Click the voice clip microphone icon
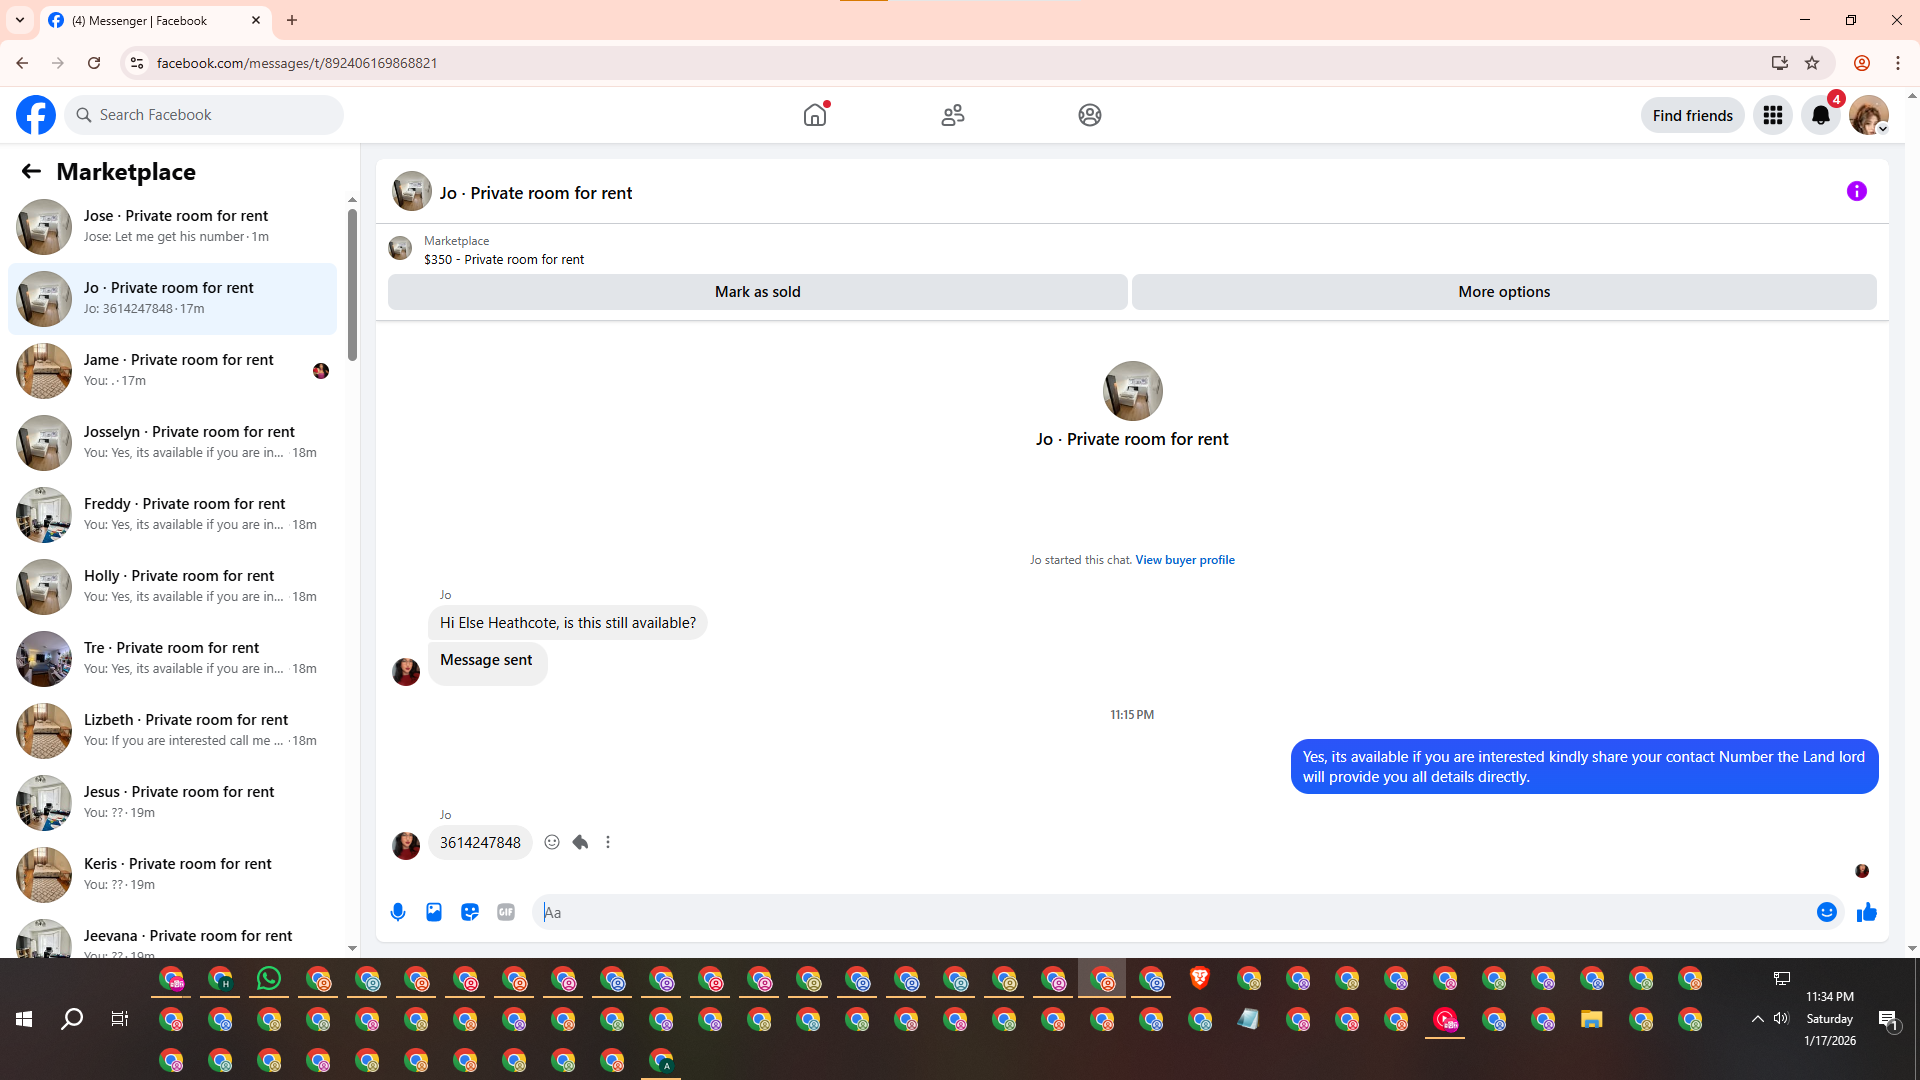Screen dimensions: 1920x1080 (x=398, y=912)
